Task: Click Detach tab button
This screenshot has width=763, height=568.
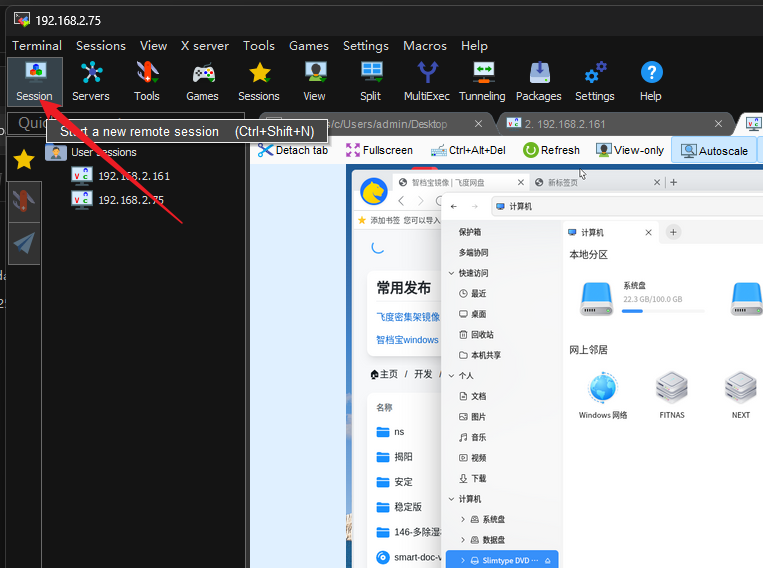Action: tap(293, 150)
